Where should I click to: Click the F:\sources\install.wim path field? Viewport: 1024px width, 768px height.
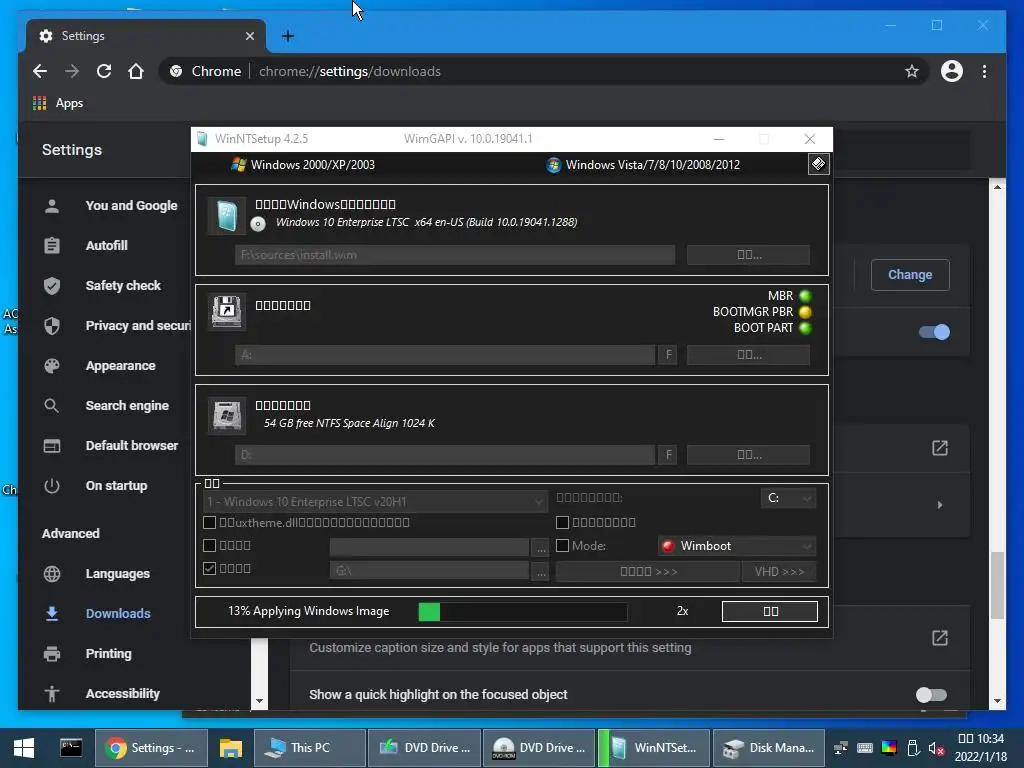455,255
